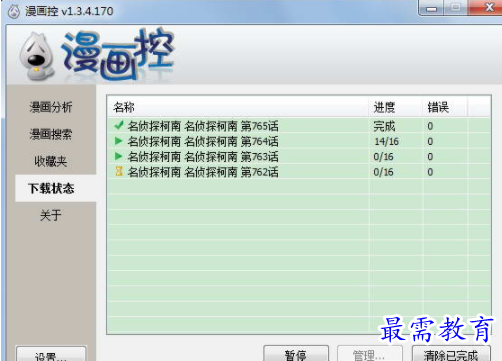Image resolution: width=502 pixels, height=361 pixels.
Task: Click the error count 0 of 第762话
Action: 430,172
